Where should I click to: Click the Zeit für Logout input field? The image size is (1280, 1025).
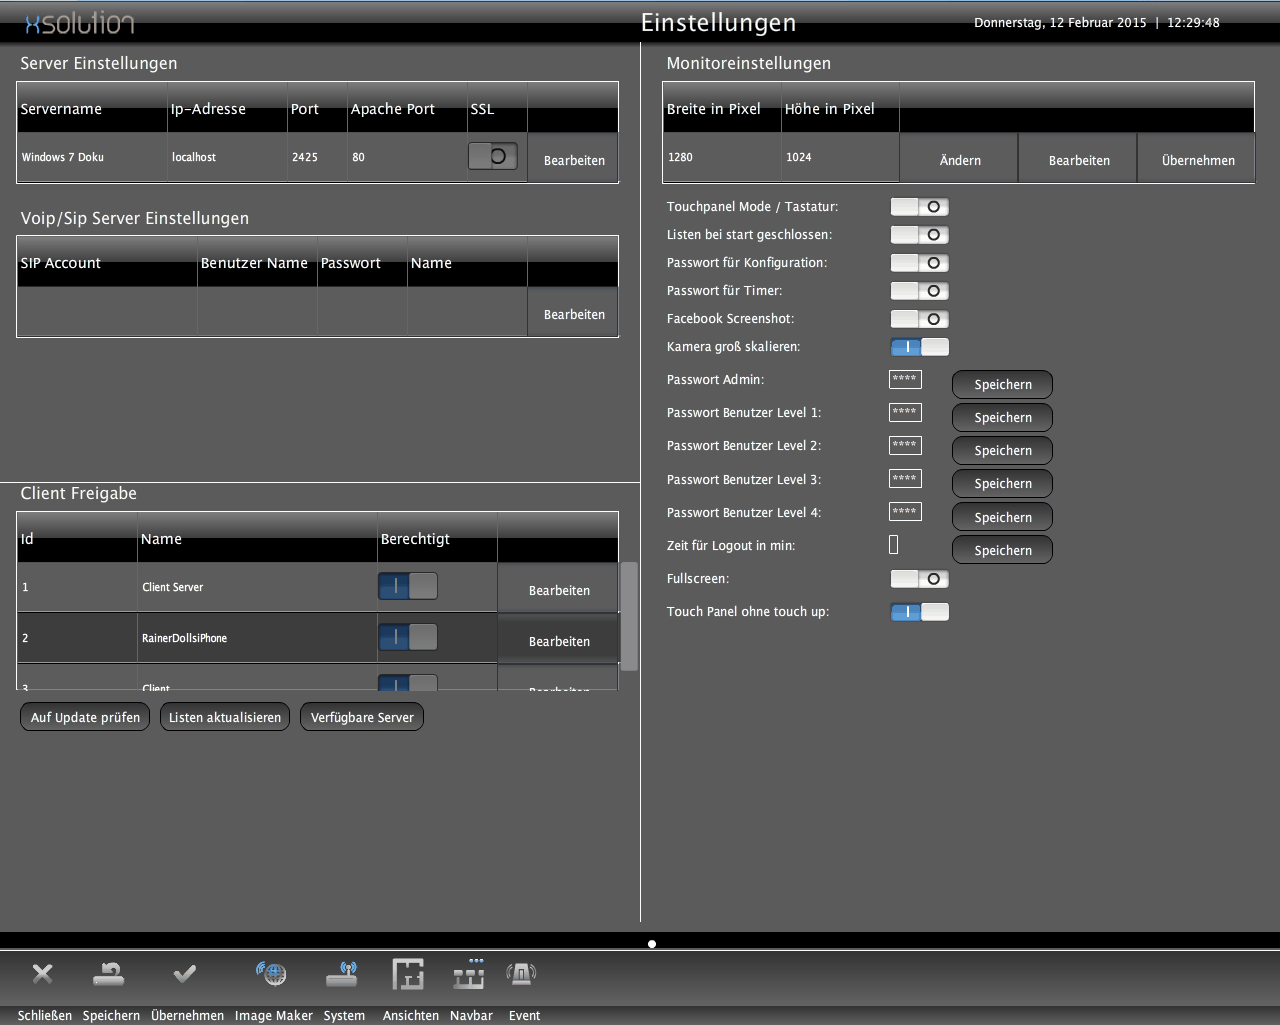894,545
